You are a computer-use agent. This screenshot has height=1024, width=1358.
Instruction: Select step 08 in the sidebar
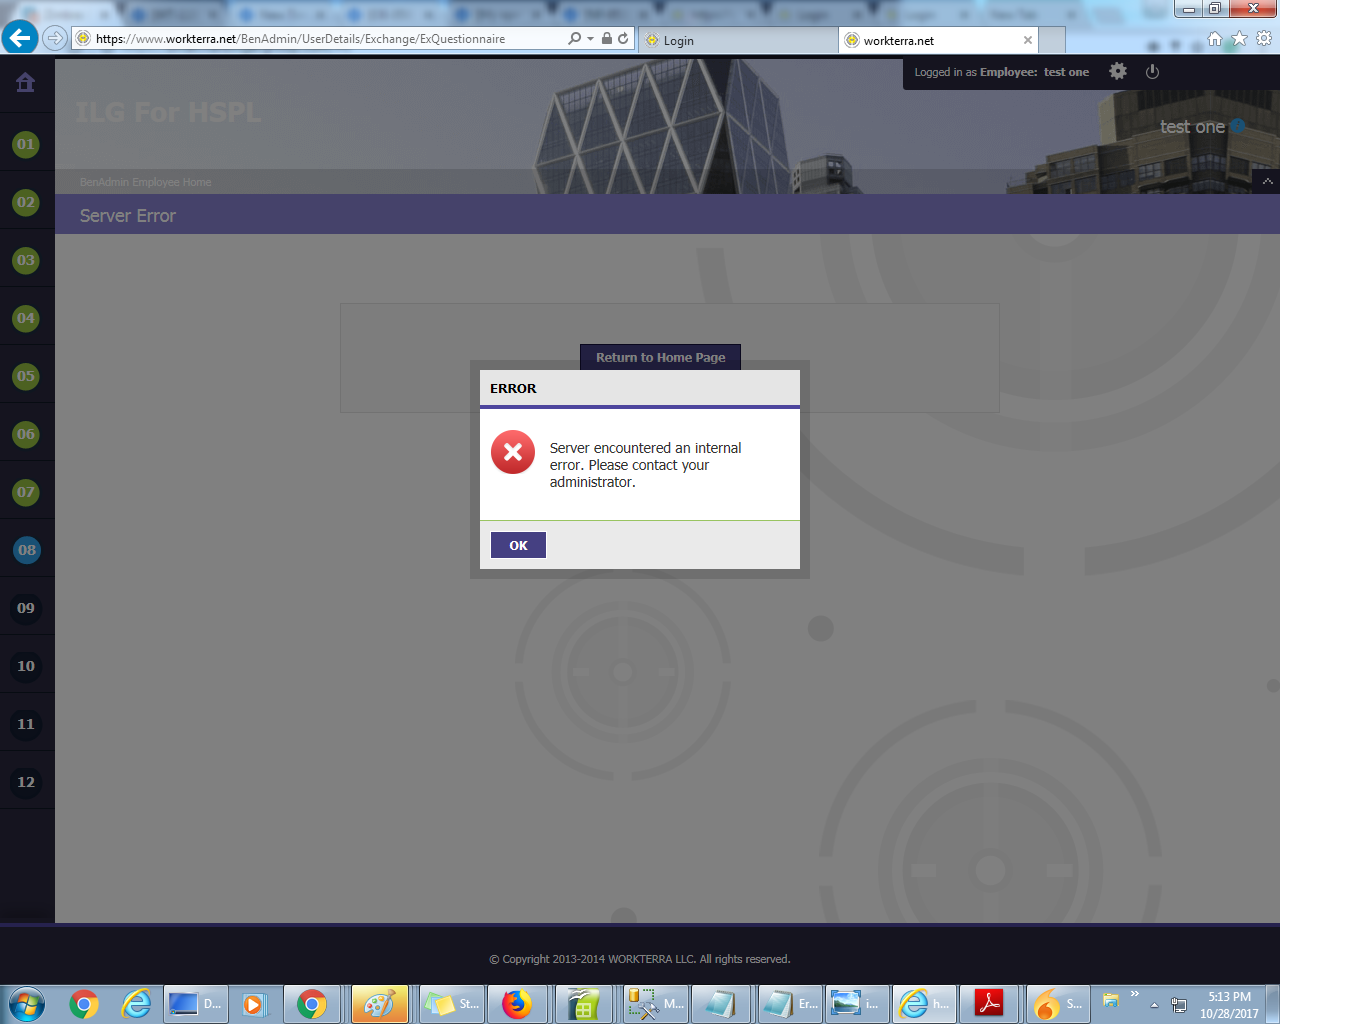coord(26,550)
